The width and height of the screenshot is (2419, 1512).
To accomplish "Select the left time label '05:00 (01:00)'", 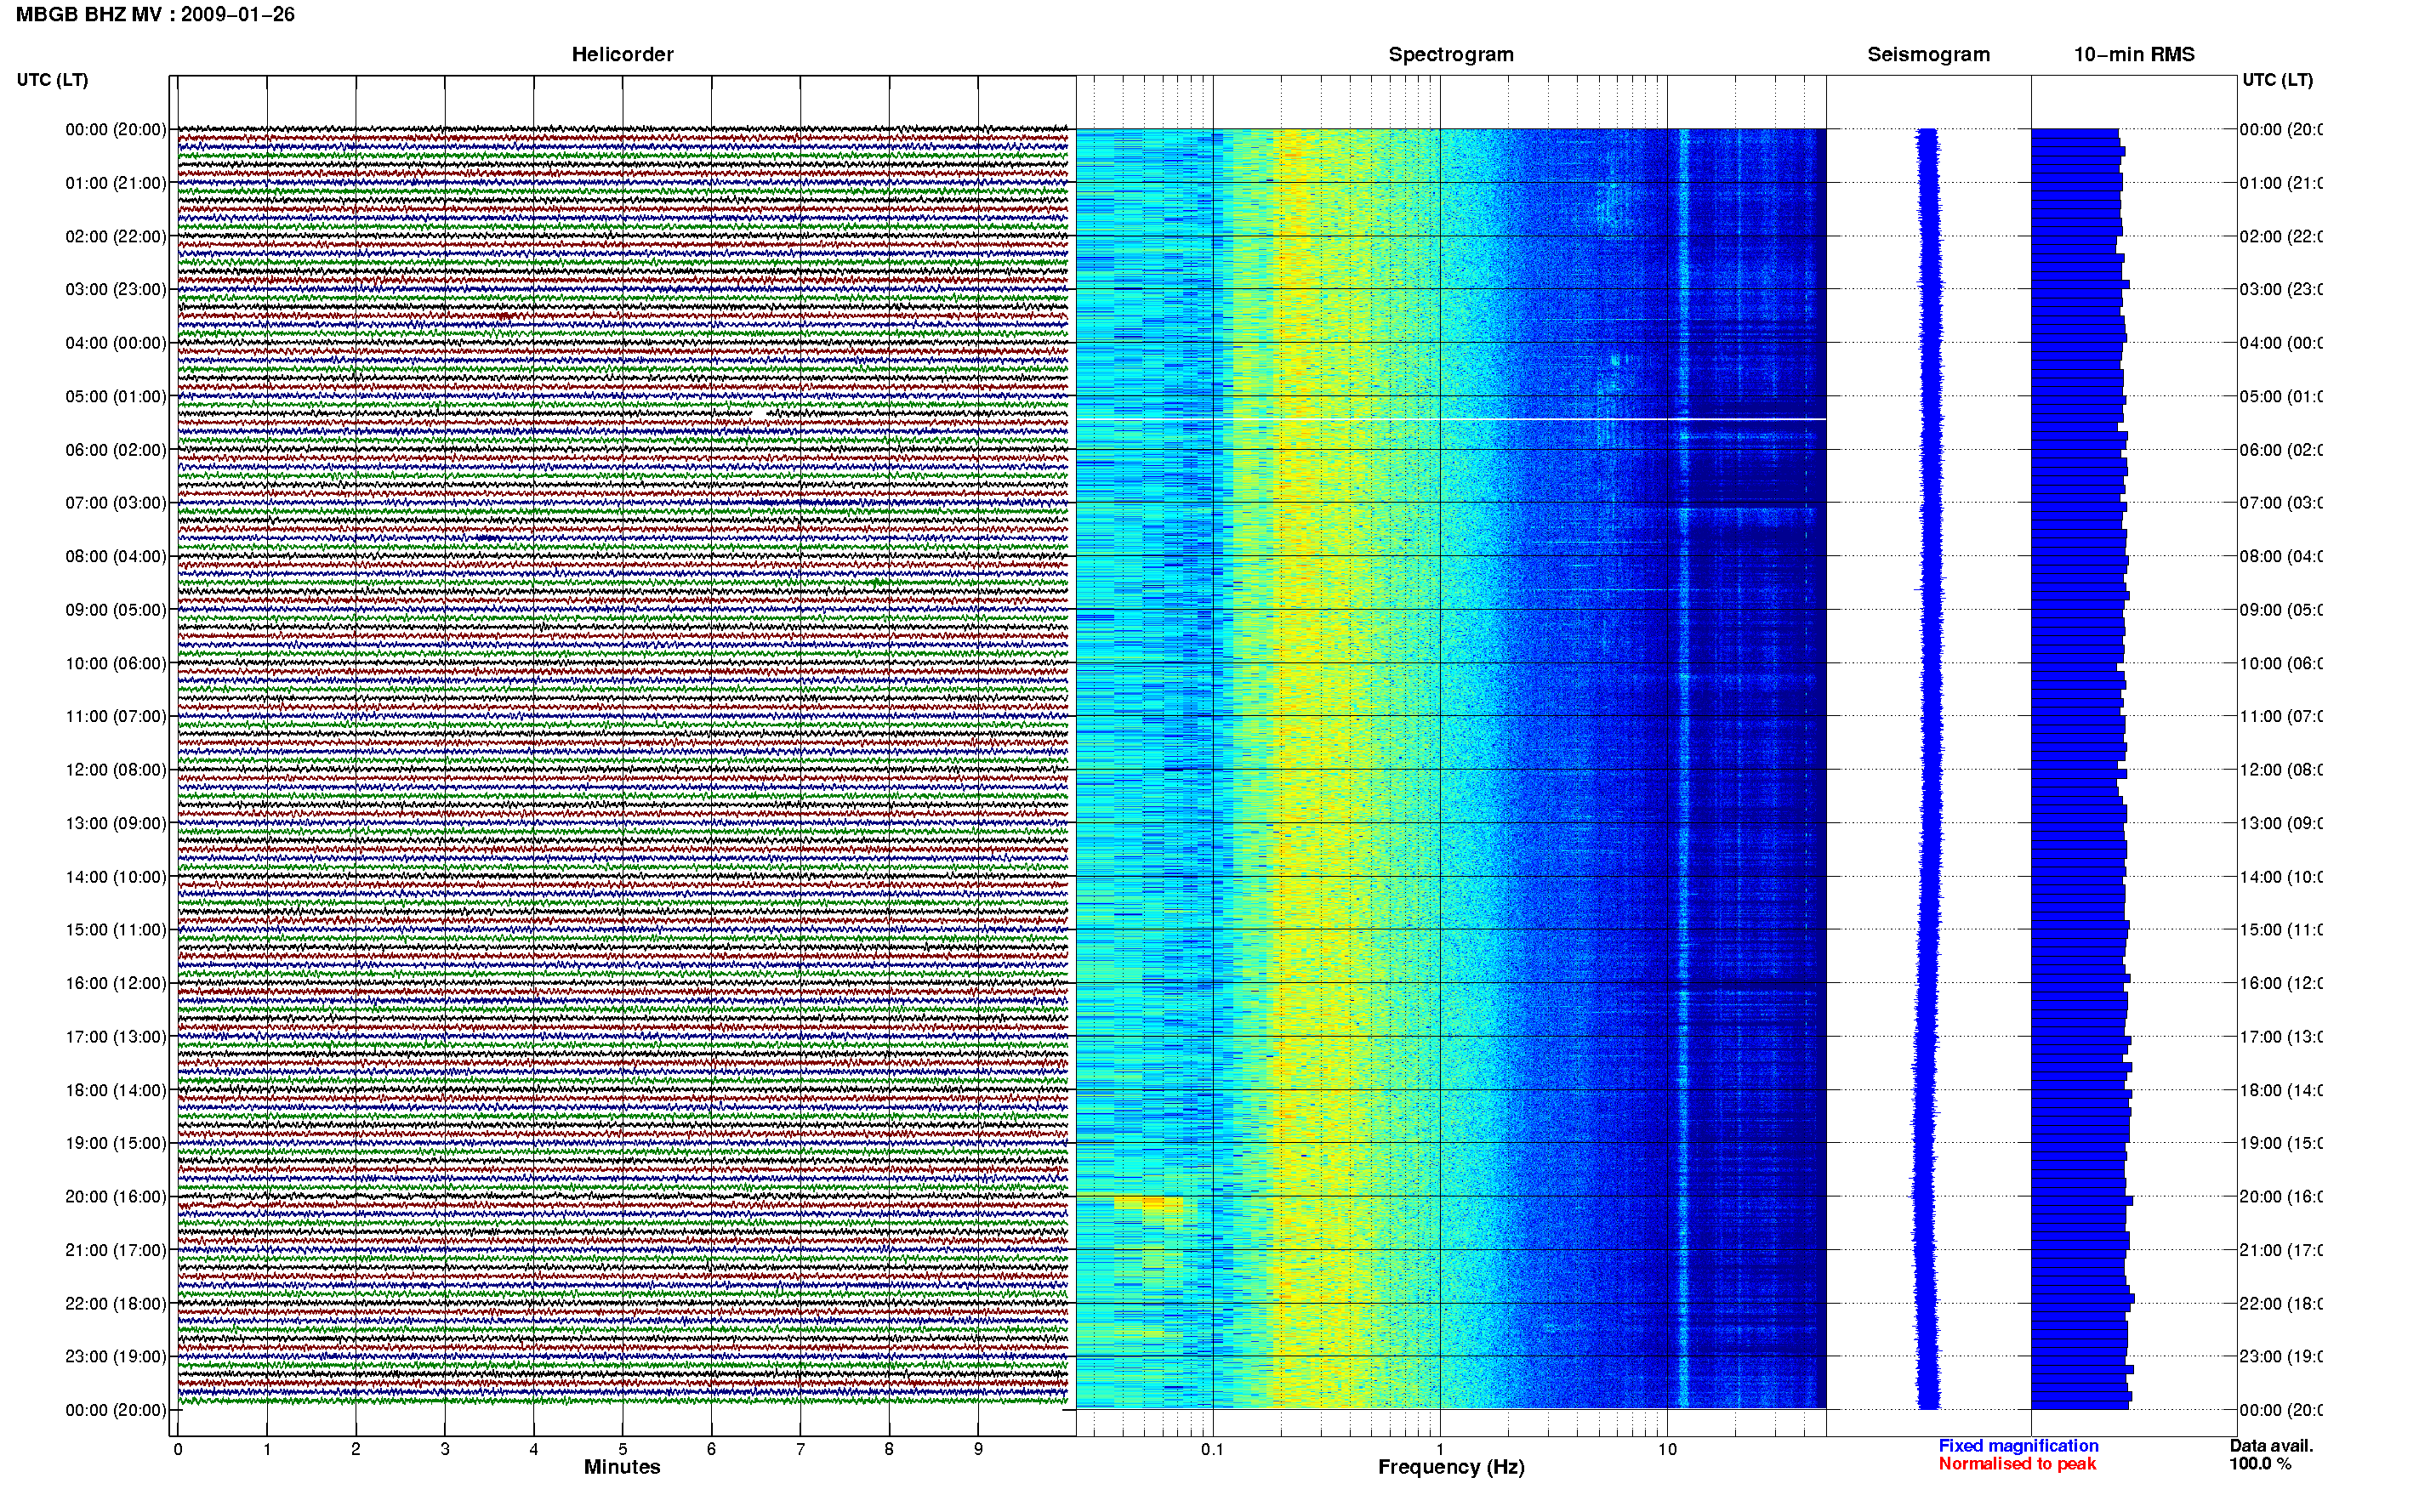I will click(116, 396).
